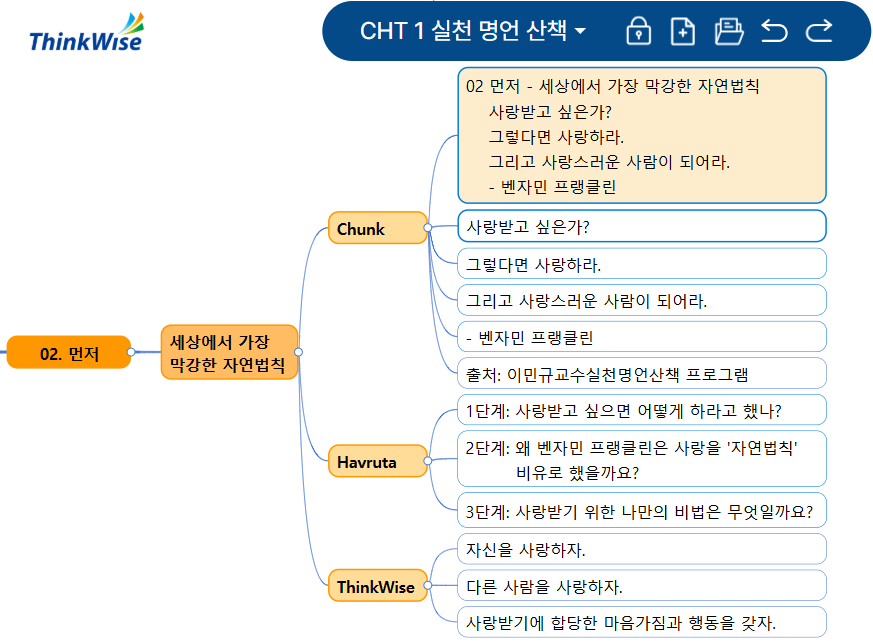Viewport: 873px width, 642px height.
Task: Select the 1단계 question node
Action: pyautogui.click(x=641, y=410)
